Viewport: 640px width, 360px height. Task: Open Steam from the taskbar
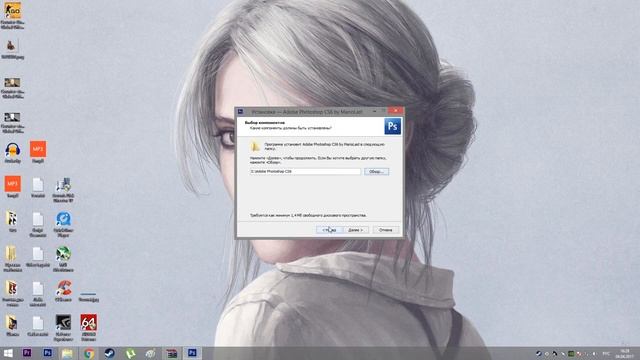(109, 353)
